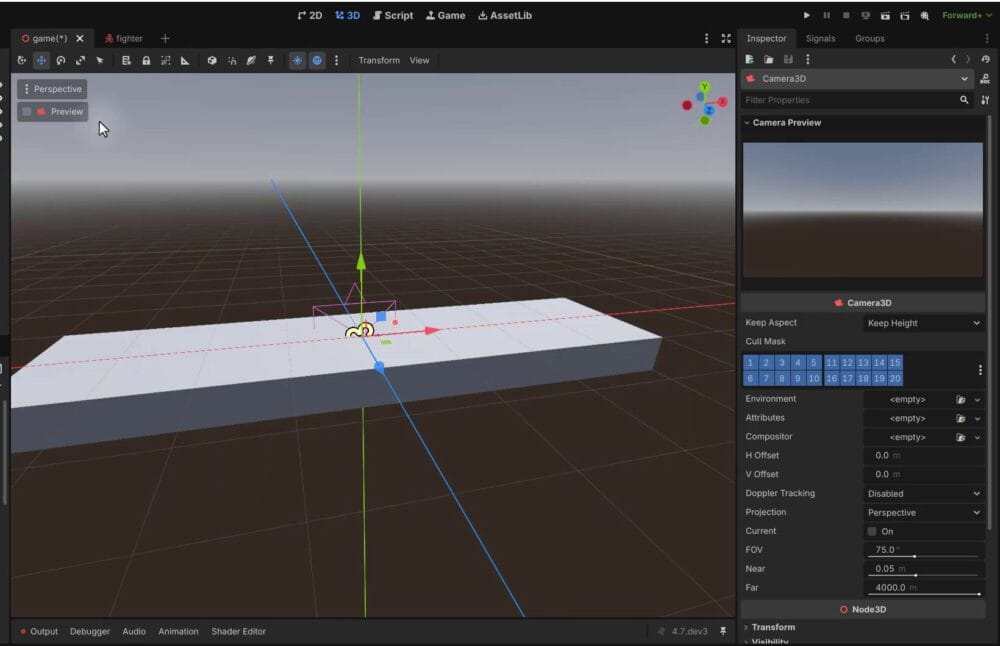Stop the running project
The height and width of the screenshot is (646, 1000).
tap(846, 15)
